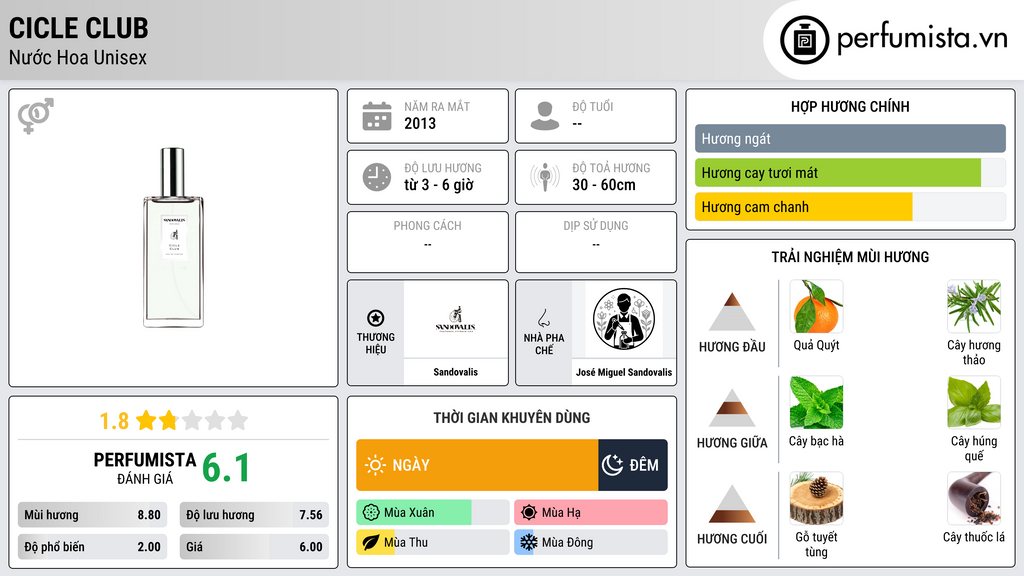Open the Cây húng quế basil image

[974, 403]
